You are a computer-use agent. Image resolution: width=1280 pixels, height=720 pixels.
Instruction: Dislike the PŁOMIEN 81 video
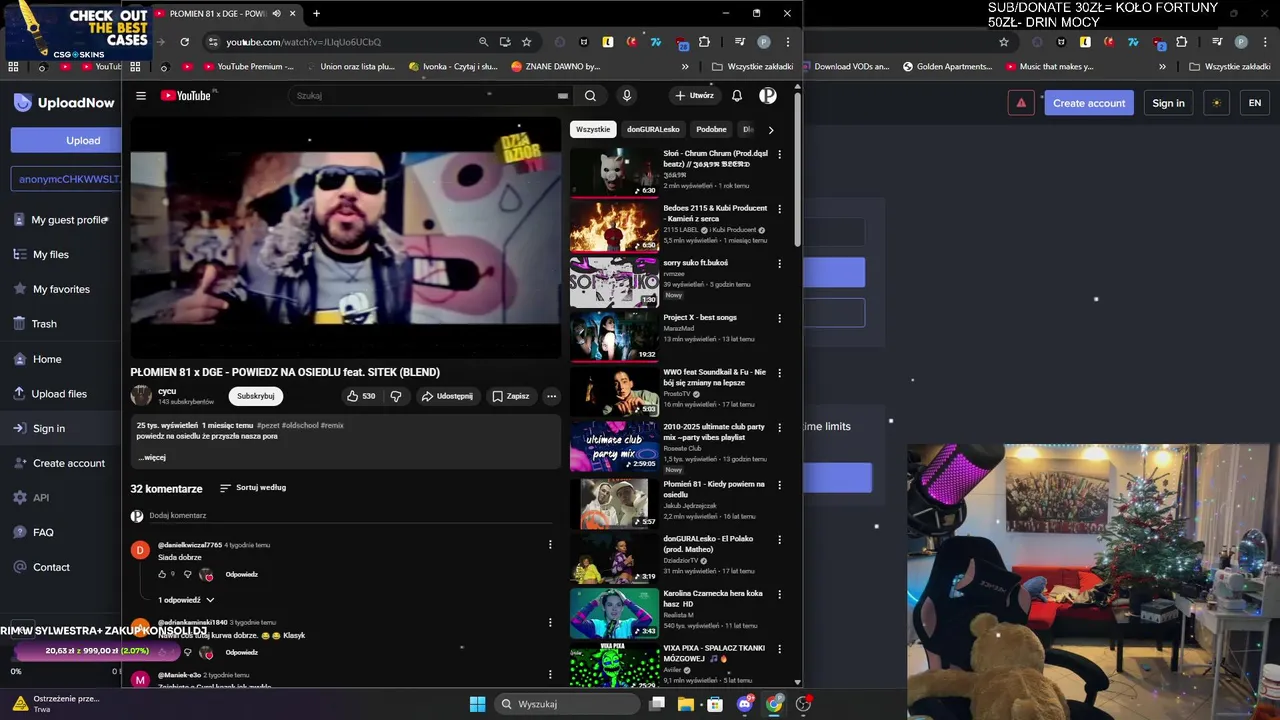pos(396,396)
